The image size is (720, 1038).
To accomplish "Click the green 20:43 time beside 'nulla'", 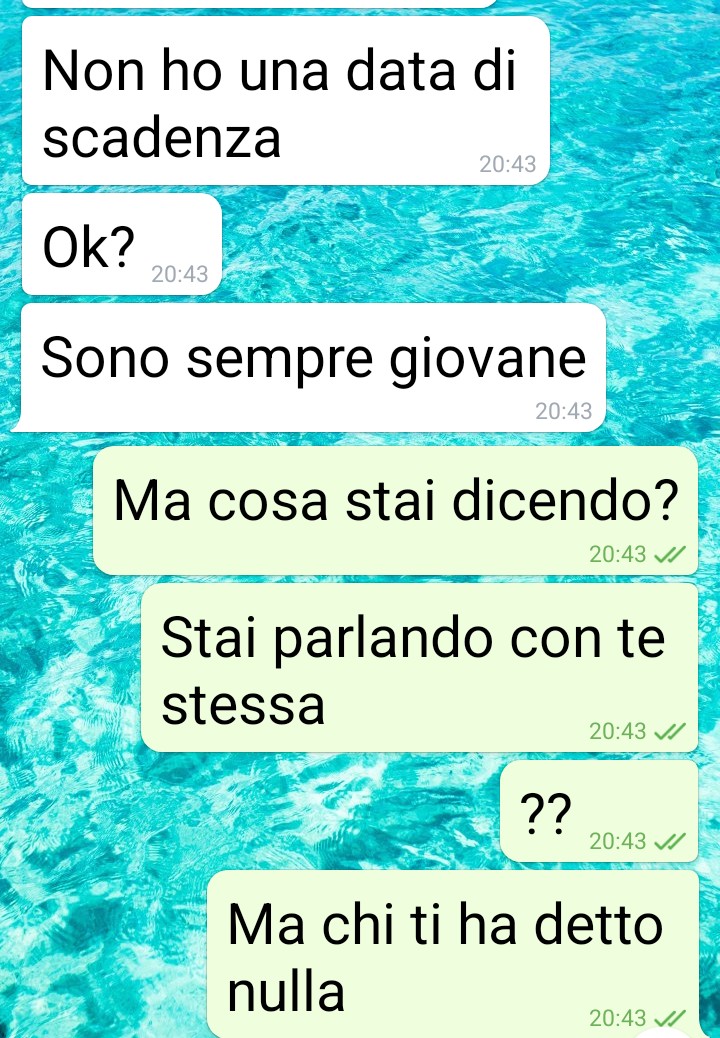I will click(617, 1017).
